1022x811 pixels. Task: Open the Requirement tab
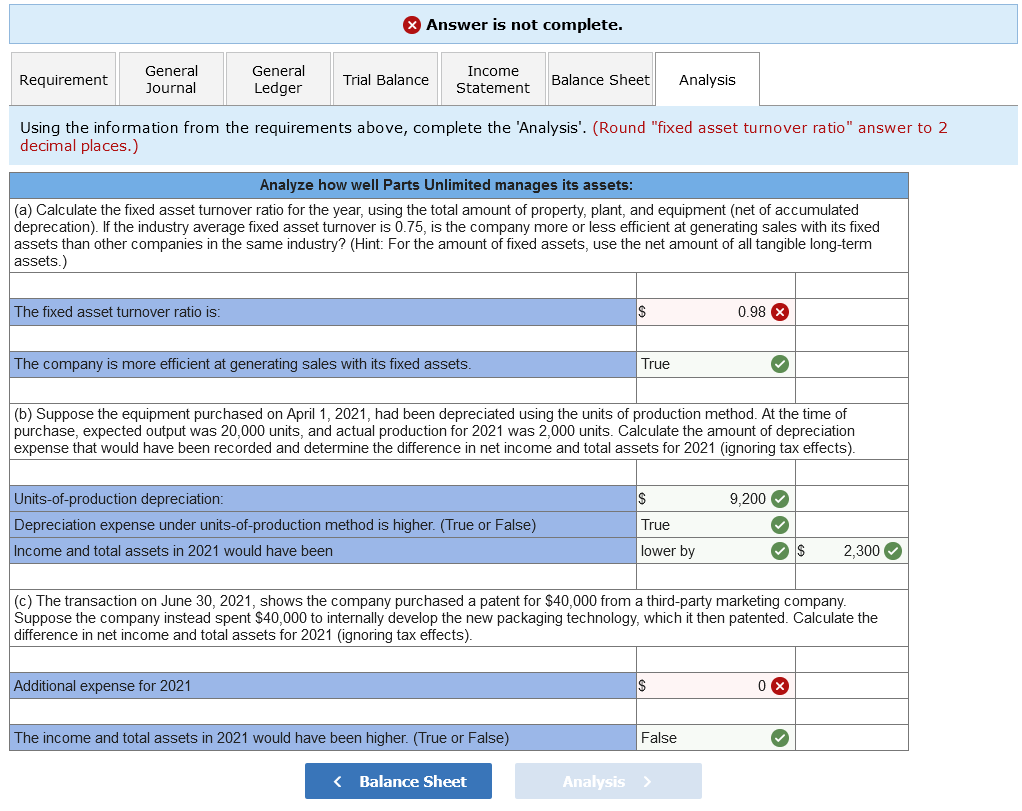pos(63,80)
